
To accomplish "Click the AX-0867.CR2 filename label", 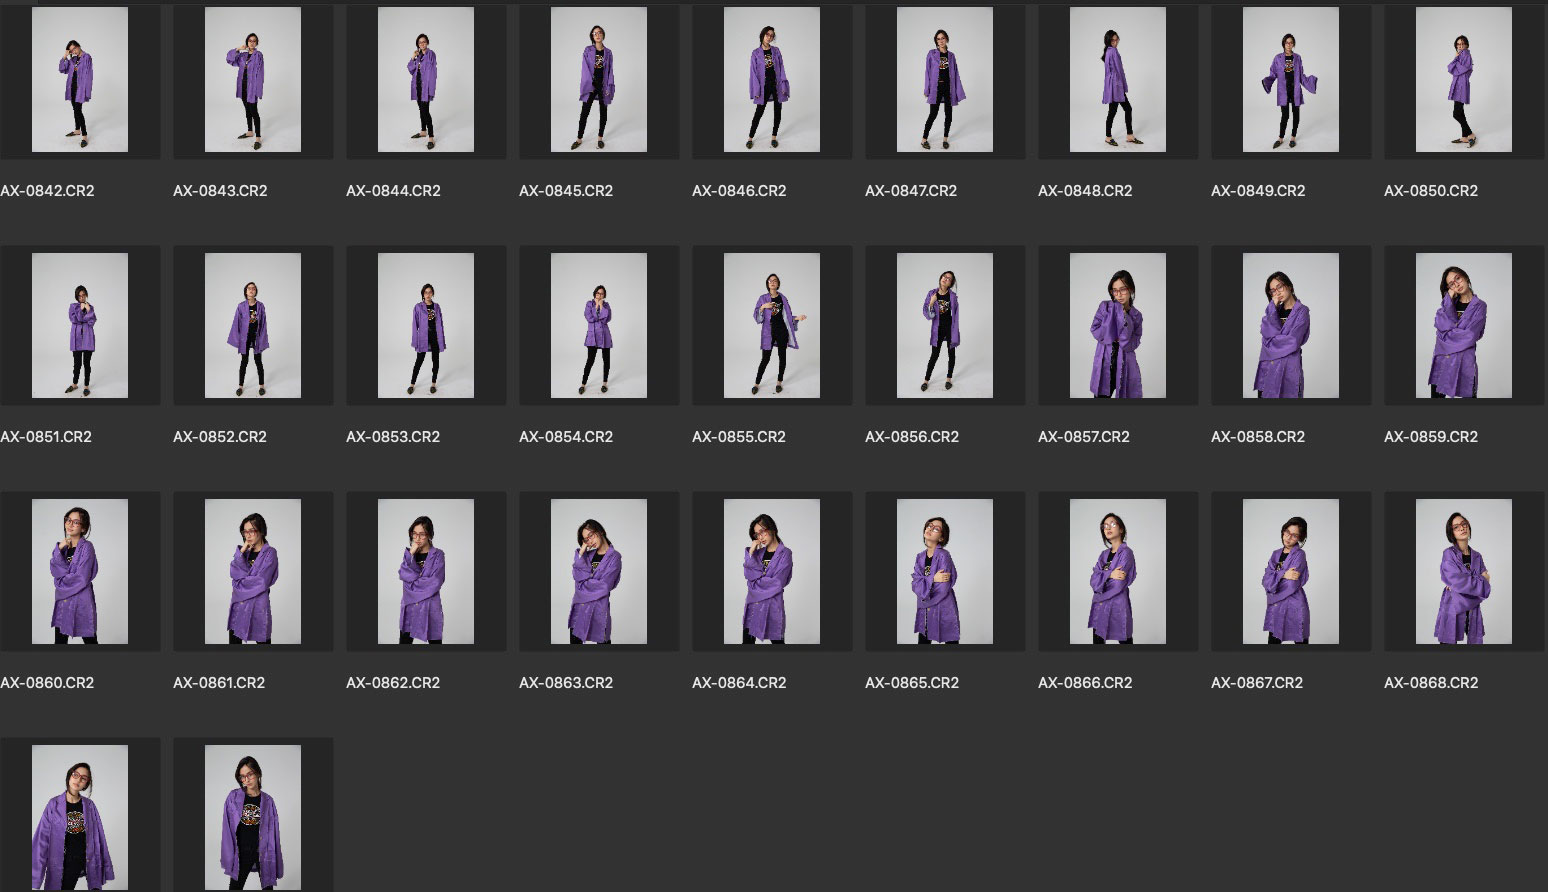I will pos(1257,683).
